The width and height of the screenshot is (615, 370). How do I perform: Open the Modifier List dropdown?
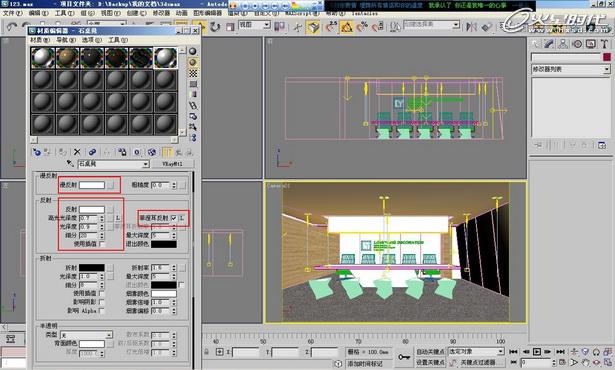606,69
